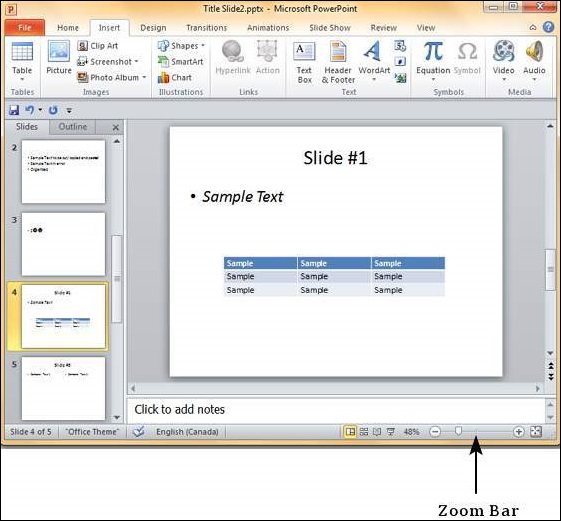Click English (Canada) language indicator

187,432
